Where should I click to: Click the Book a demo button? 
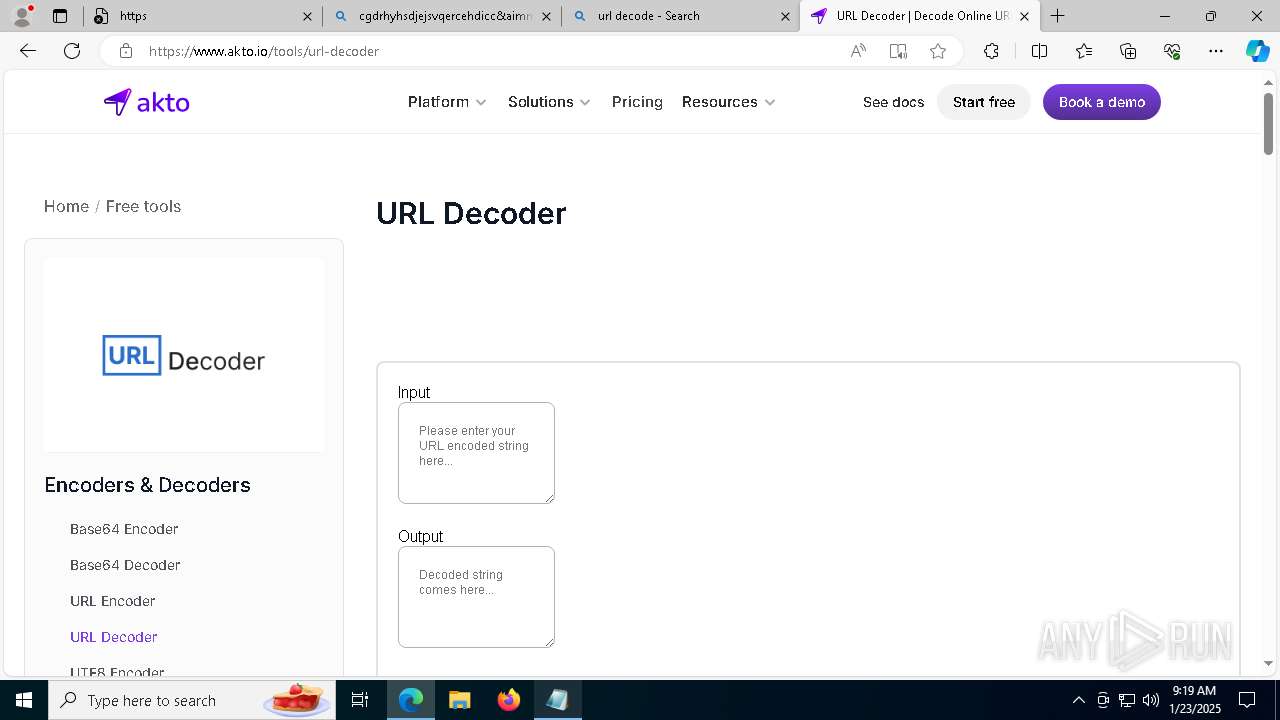tap(1102, 102)
